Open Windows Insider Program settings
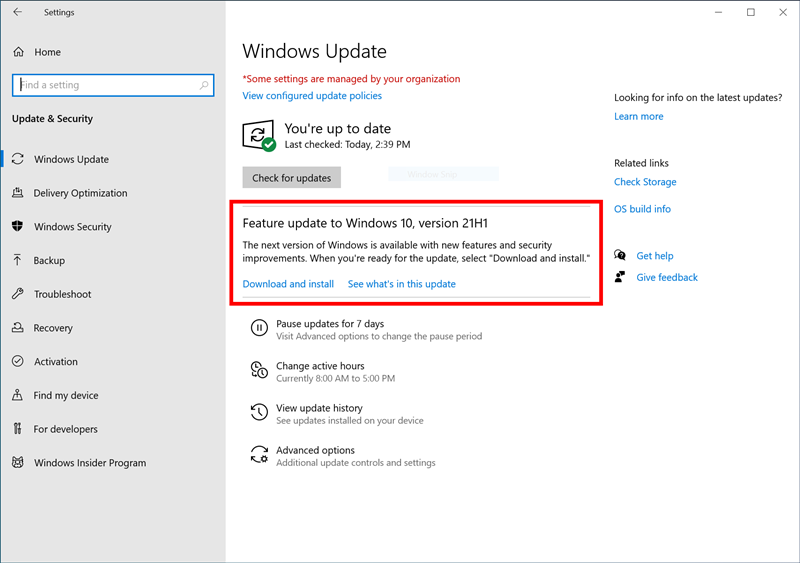Image resolution: width=800 pixels, height=563 pixels. (x=90, y=462)
